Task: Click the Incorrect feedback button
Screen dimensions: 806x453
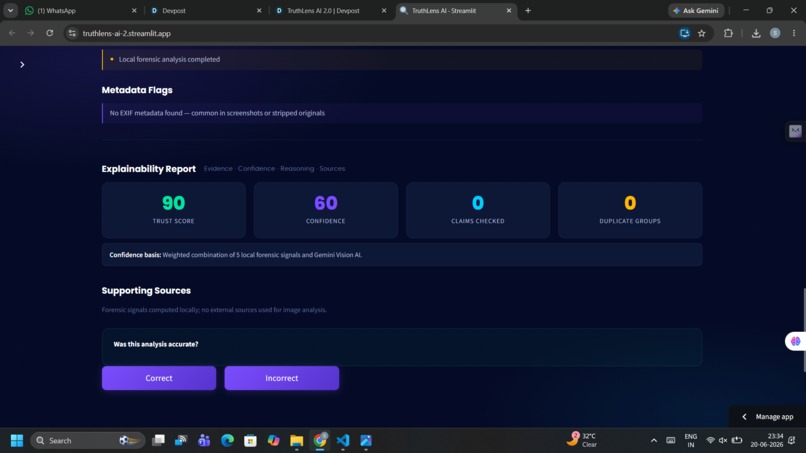Action: tap(282, 378)
